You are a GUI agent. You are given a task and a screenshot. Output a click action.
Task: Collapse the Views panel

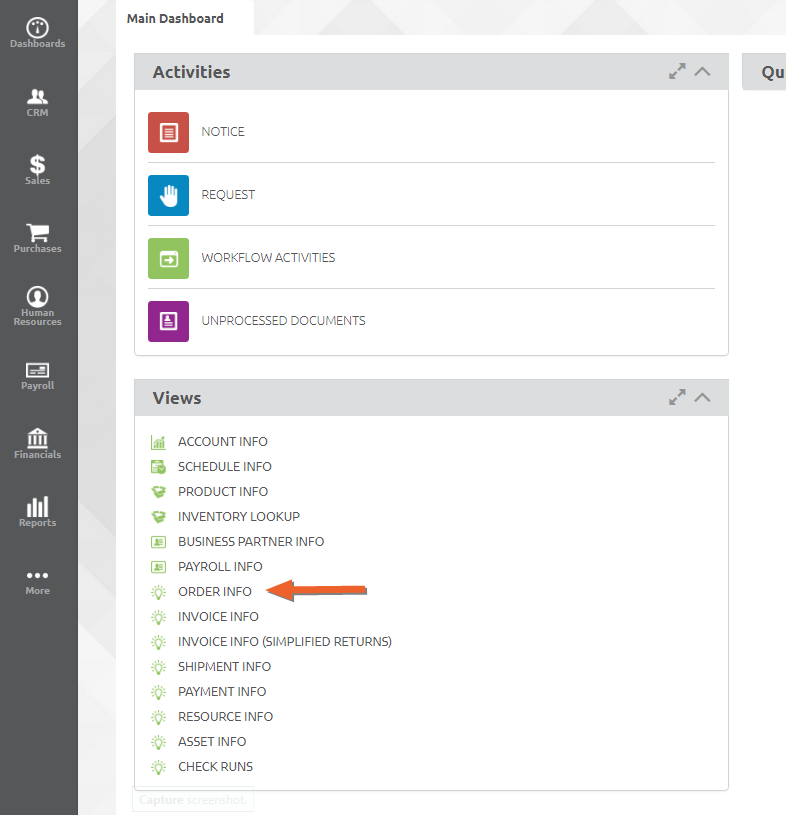(x=703, y=398)
